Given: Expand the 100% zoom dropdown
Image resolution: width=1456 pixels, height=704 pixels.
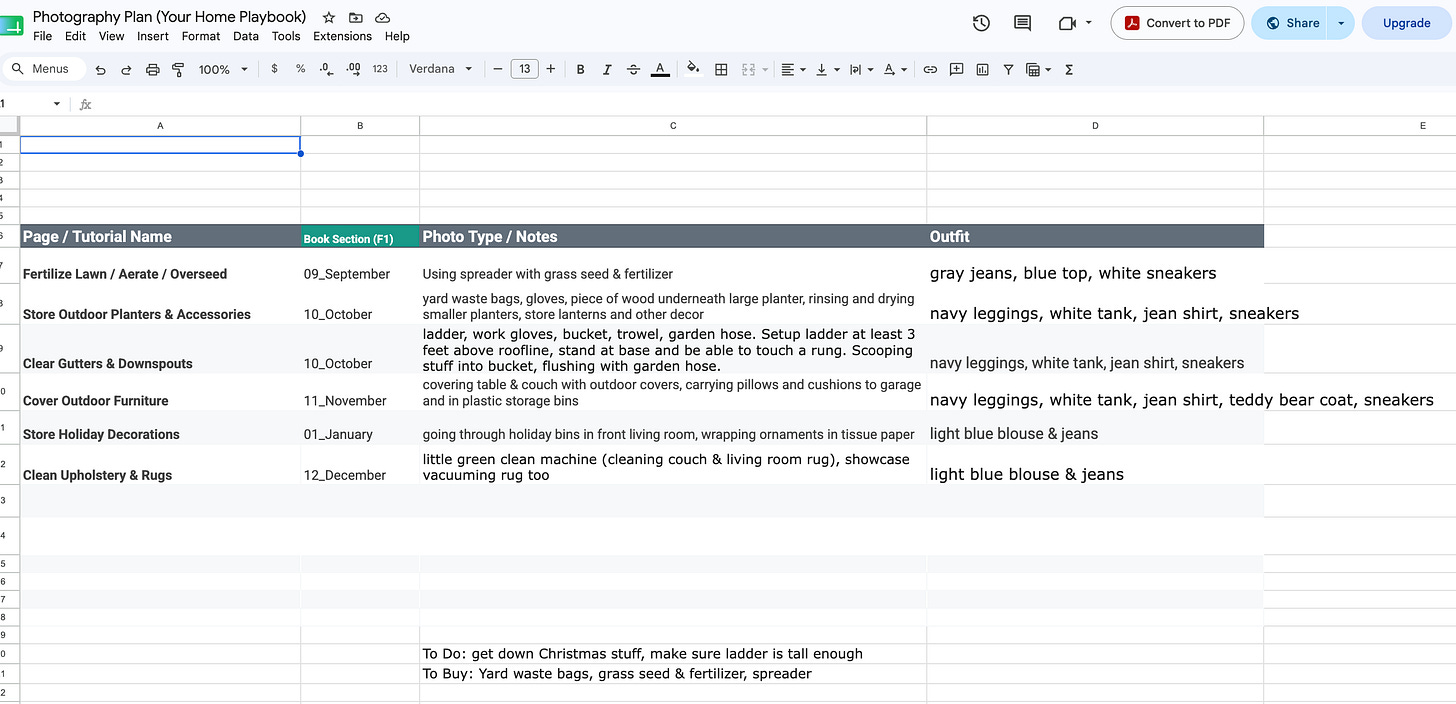Looking at the screenshot, I should click(222, 69).
